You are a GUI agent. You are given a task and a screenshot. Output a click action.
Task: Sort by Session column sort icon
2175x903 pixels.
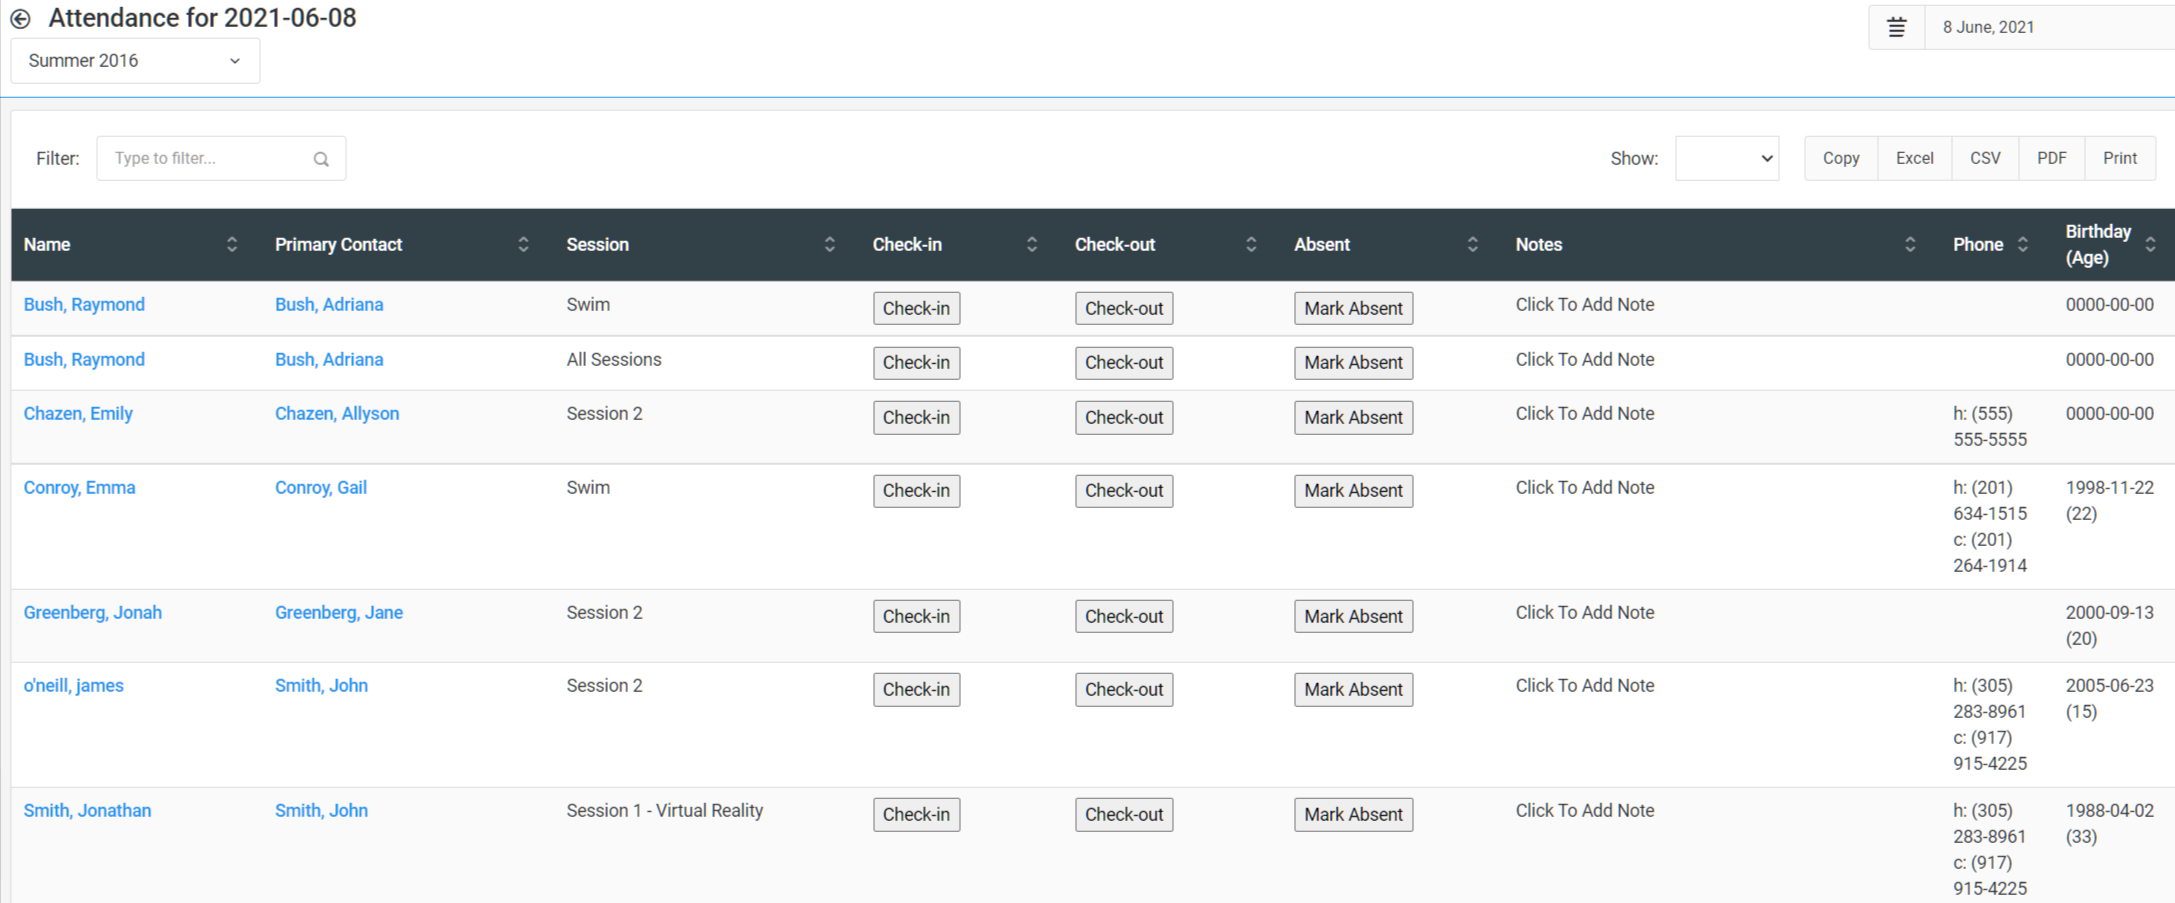point(829,245)
